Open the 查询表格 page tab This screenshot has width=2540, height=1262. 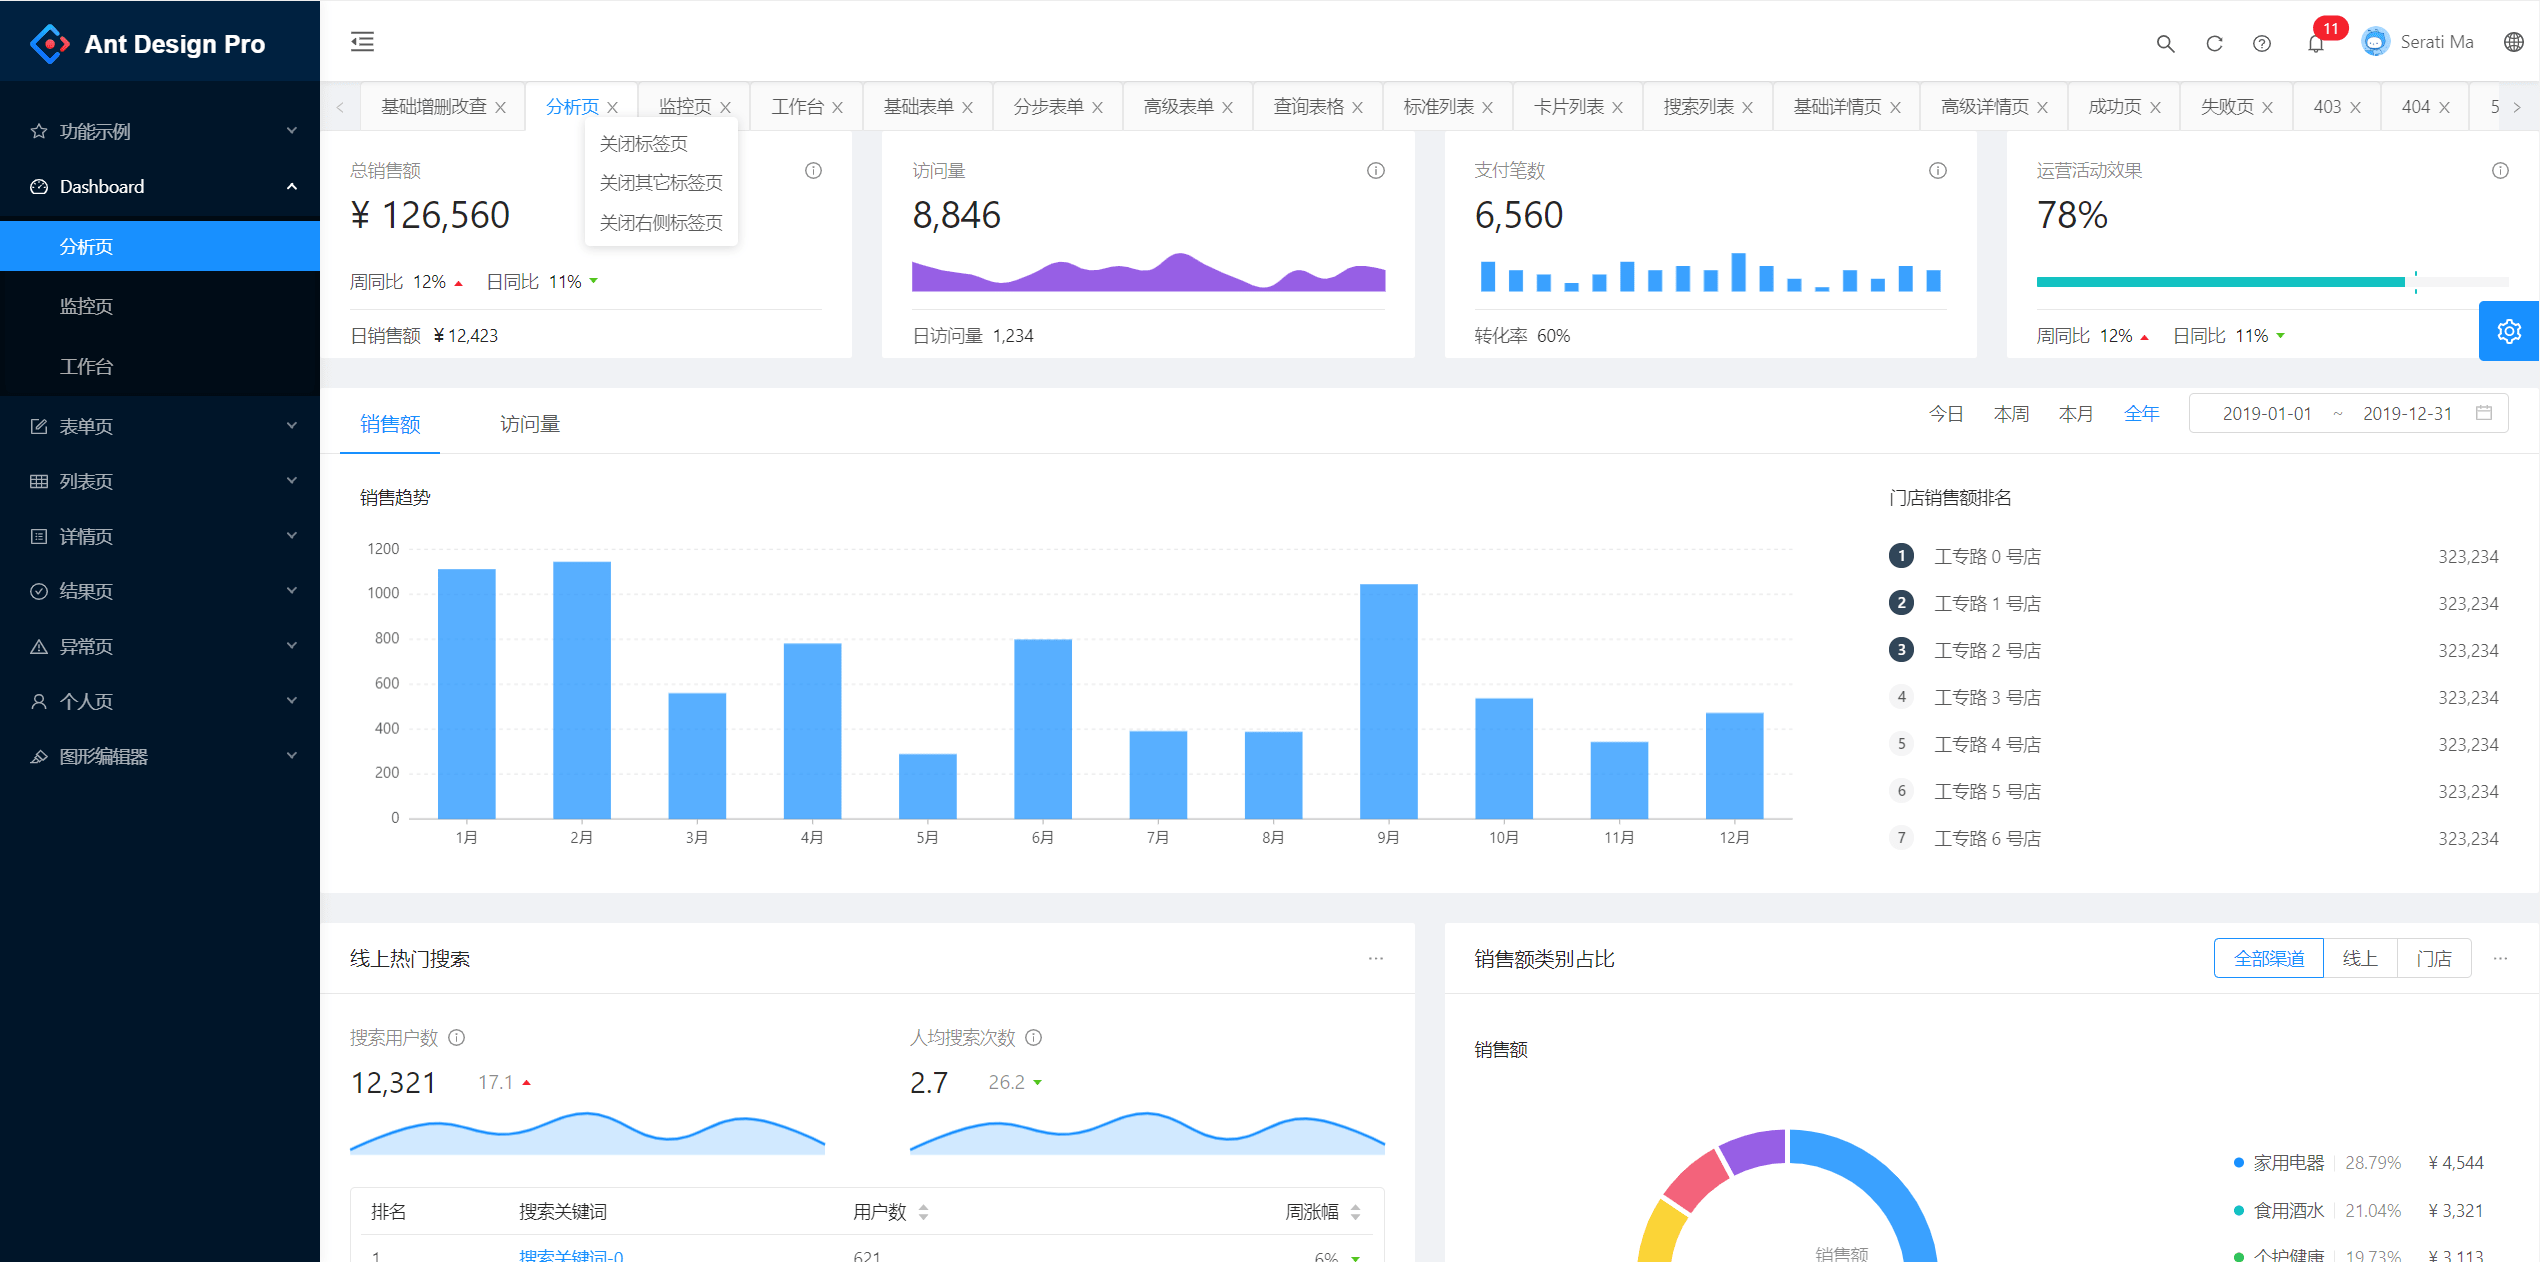pos(1309,106)
